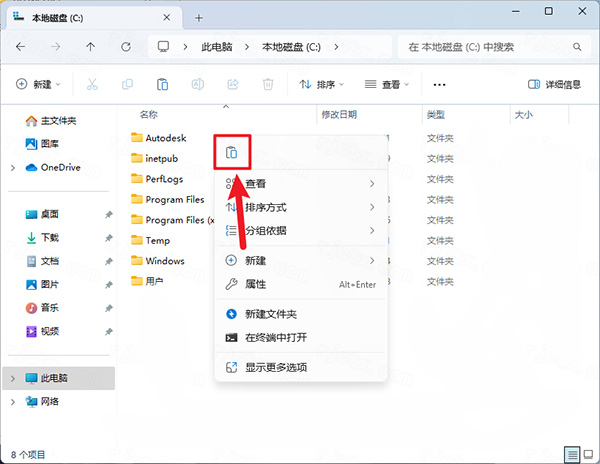Click the copy icon in toolbar
Viewport: 600px width, 464px height.
click(127, 84)
